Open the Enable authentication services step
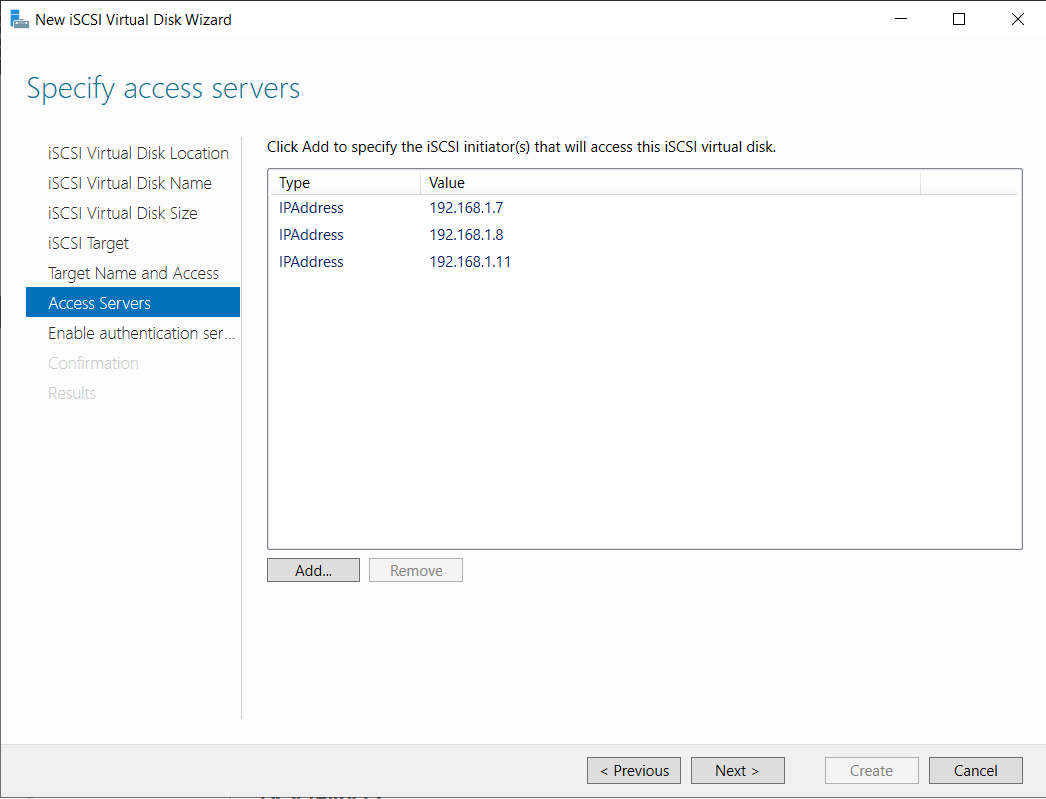This screenshot has width=1046, height=799. pyautogui.click(x=140, y=332)
